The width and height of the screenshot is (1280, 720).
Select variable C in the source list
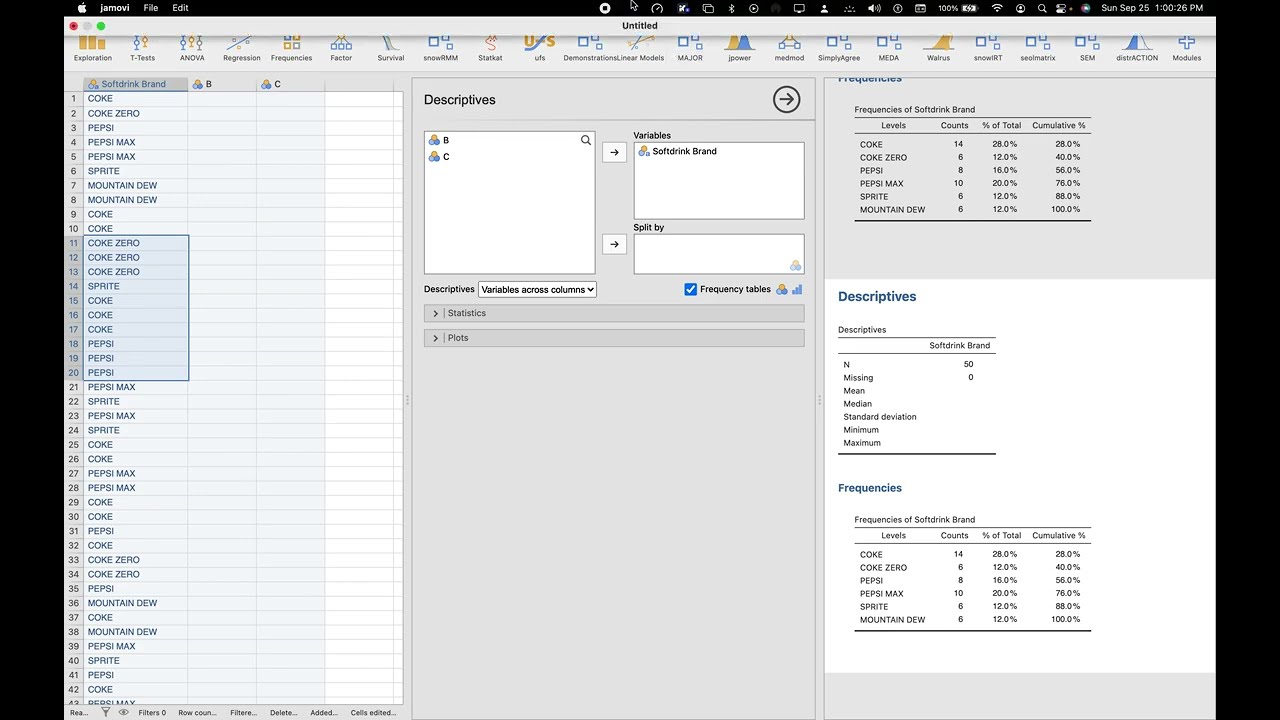(x=509, y=157)
